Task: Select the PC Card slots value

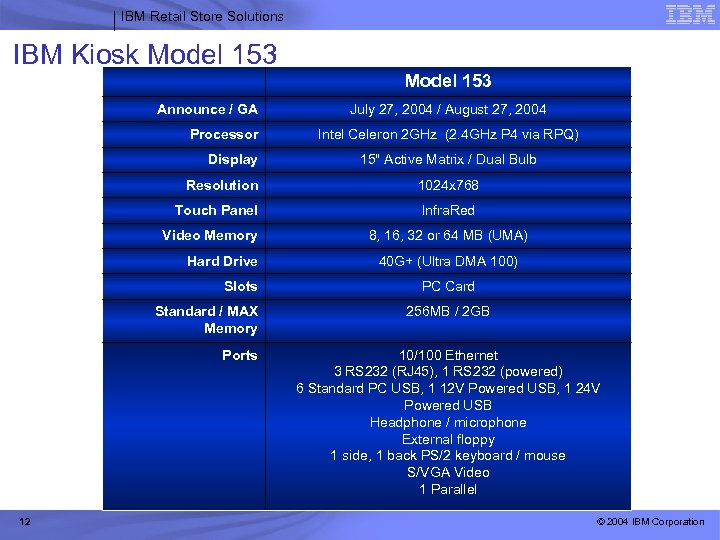Action: [448, 286]
